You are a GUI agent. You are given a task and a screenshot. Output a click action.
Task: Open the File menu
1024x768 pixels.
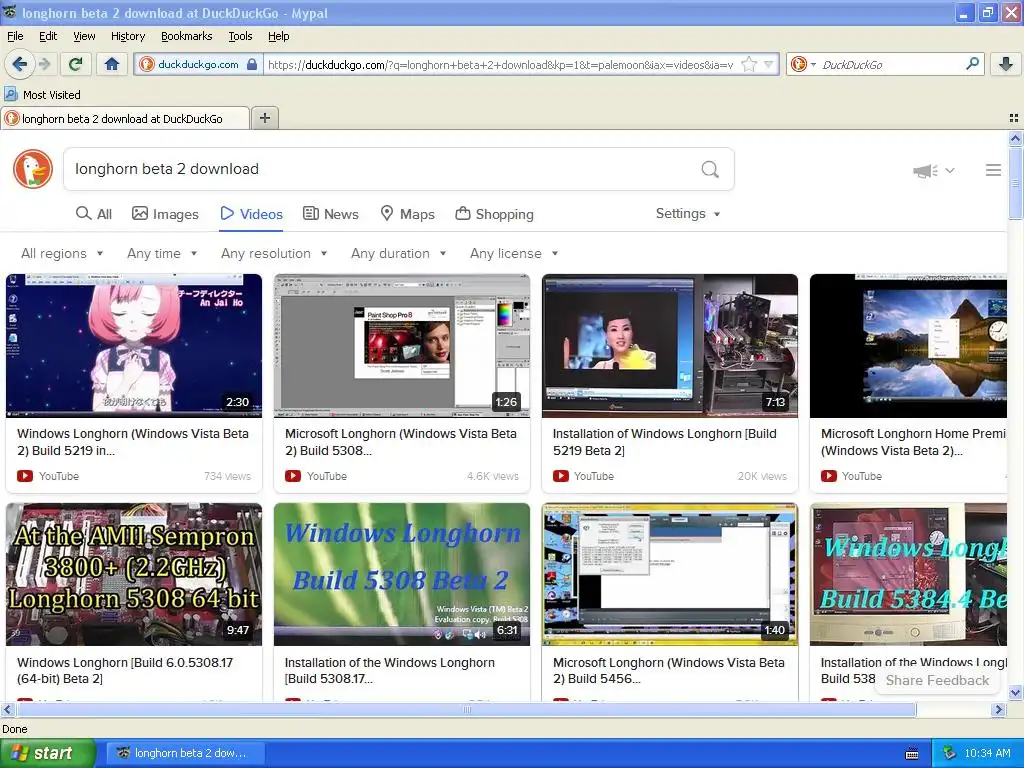(15, 36)
